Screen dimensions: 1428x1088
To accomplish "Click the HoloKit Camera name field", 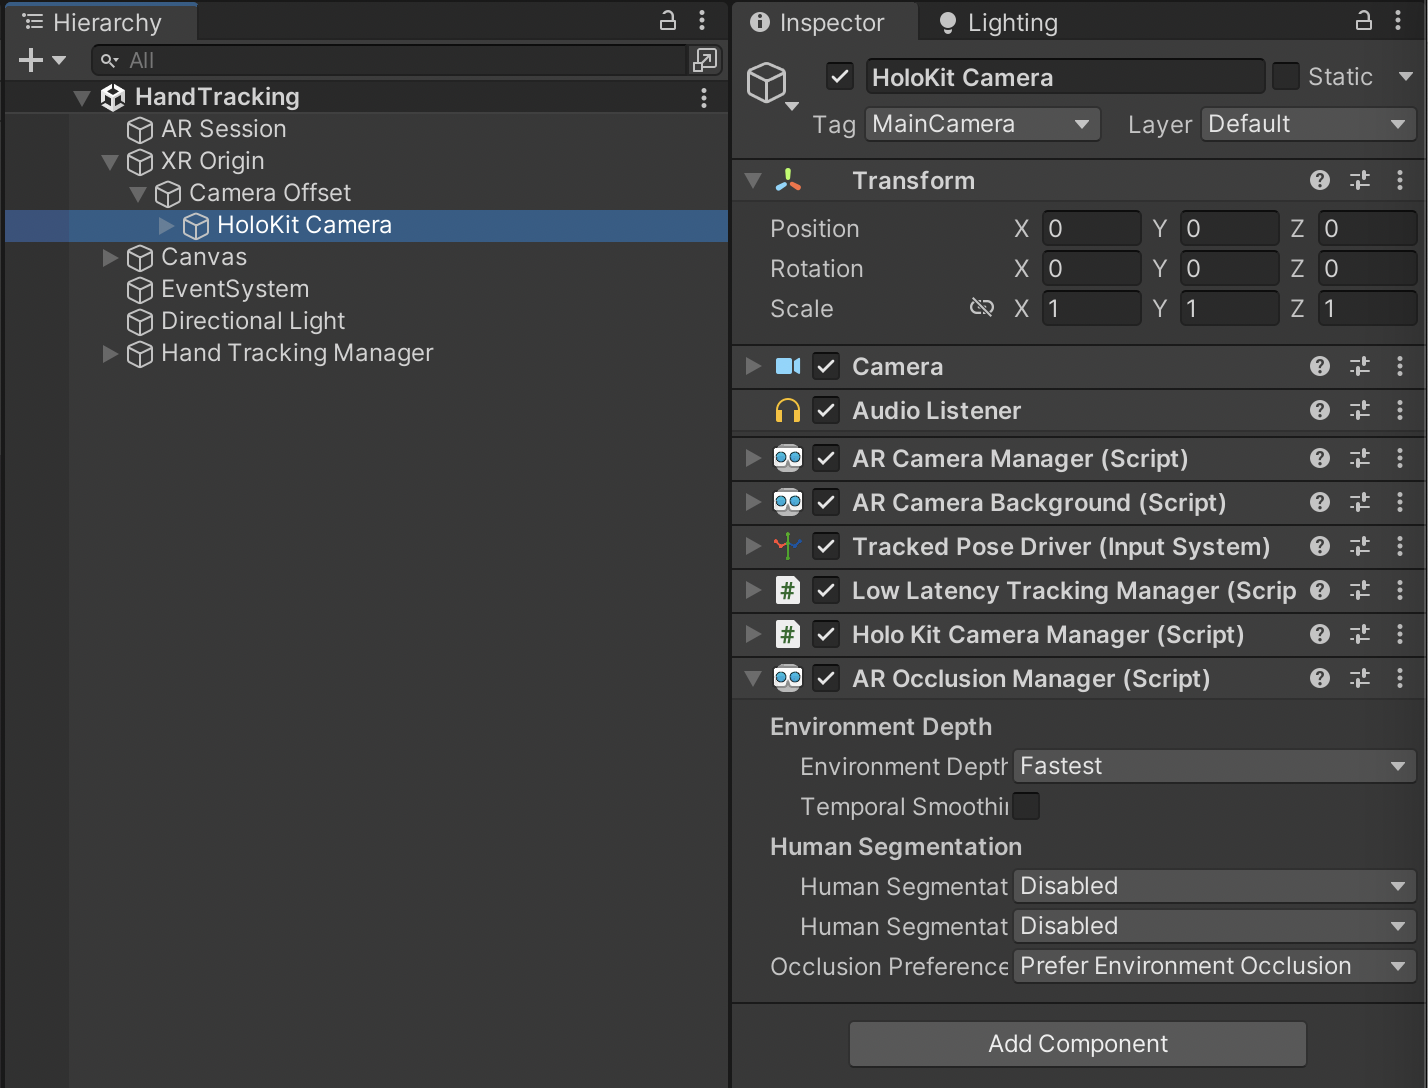I will click(x=1063, y=76).
